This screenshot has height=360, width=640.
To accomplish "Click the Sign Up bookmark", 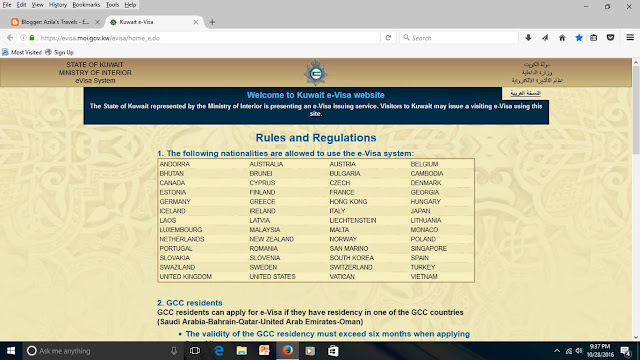I will point(60,52).
